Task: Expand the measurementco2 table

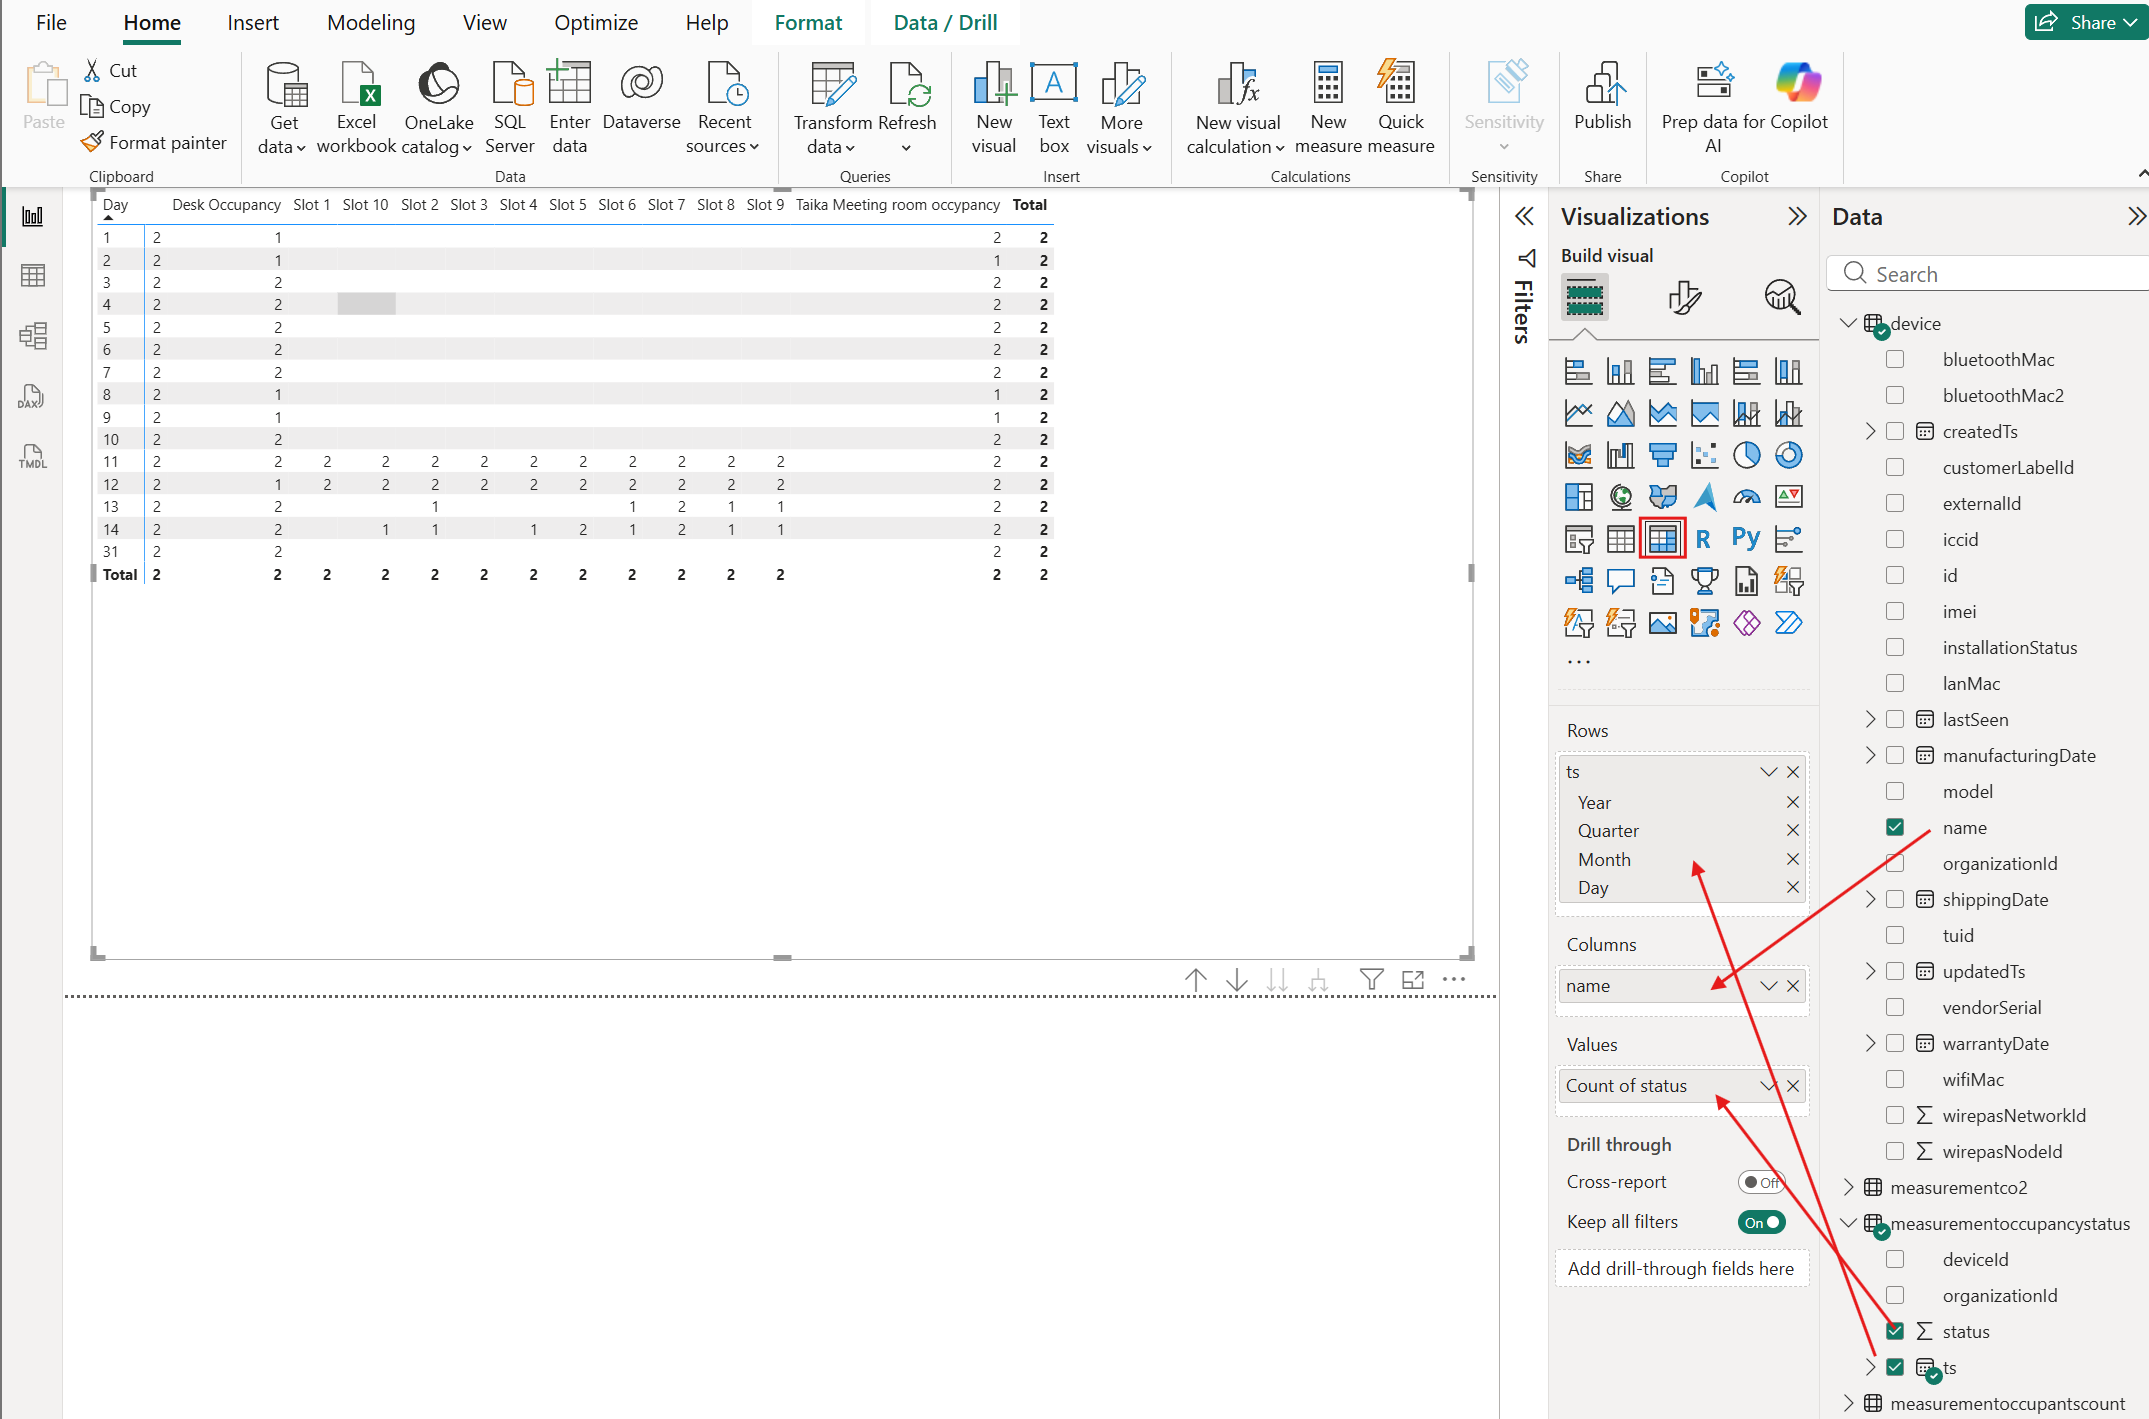Action: 1849,1187
